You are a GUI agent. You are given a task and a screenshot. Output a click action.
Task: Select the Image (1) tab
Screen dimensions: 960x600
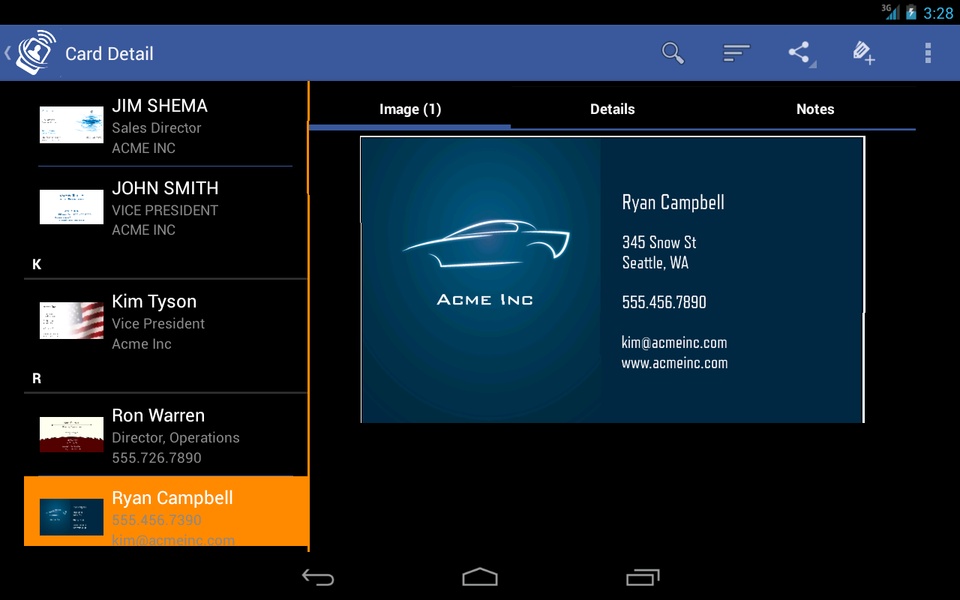tap(410, 109)
